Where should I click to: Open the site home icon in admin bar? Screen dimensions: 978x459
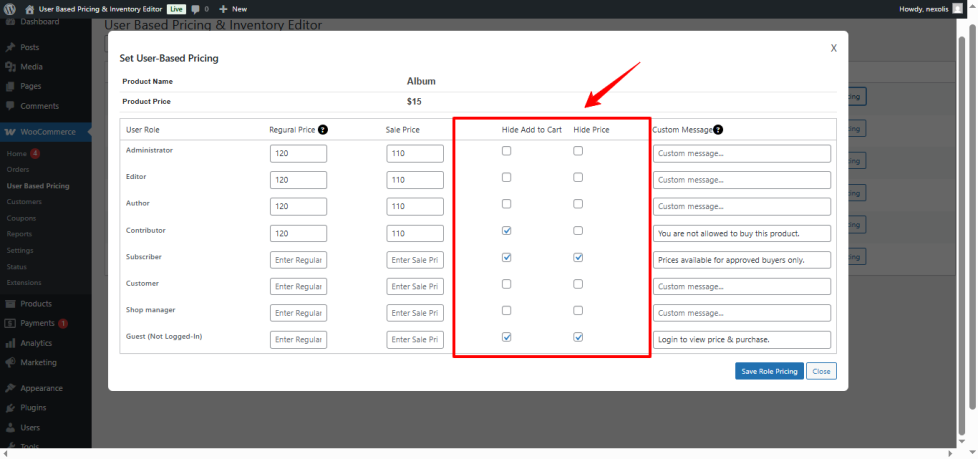(29, 9)
